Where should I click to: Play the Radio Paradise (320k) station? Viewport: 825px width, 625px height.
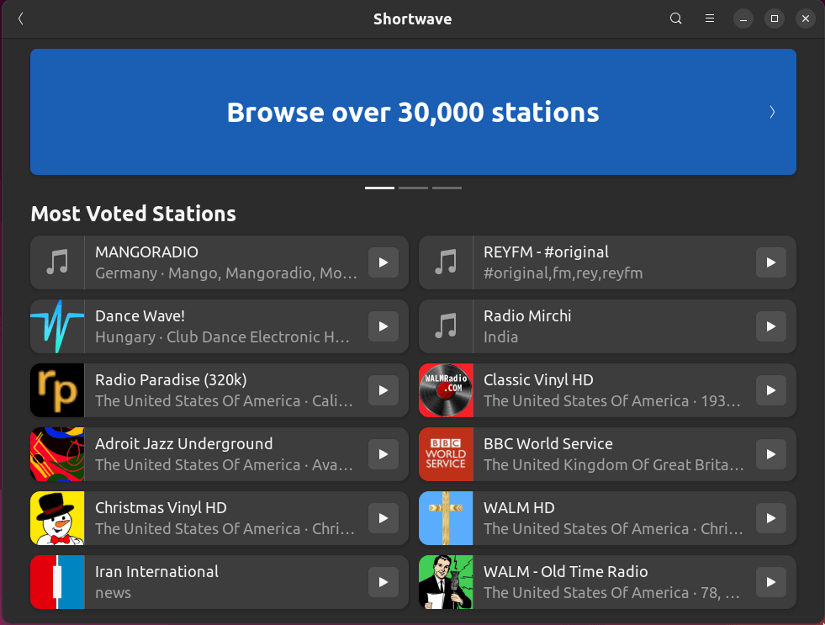point(383,390)
